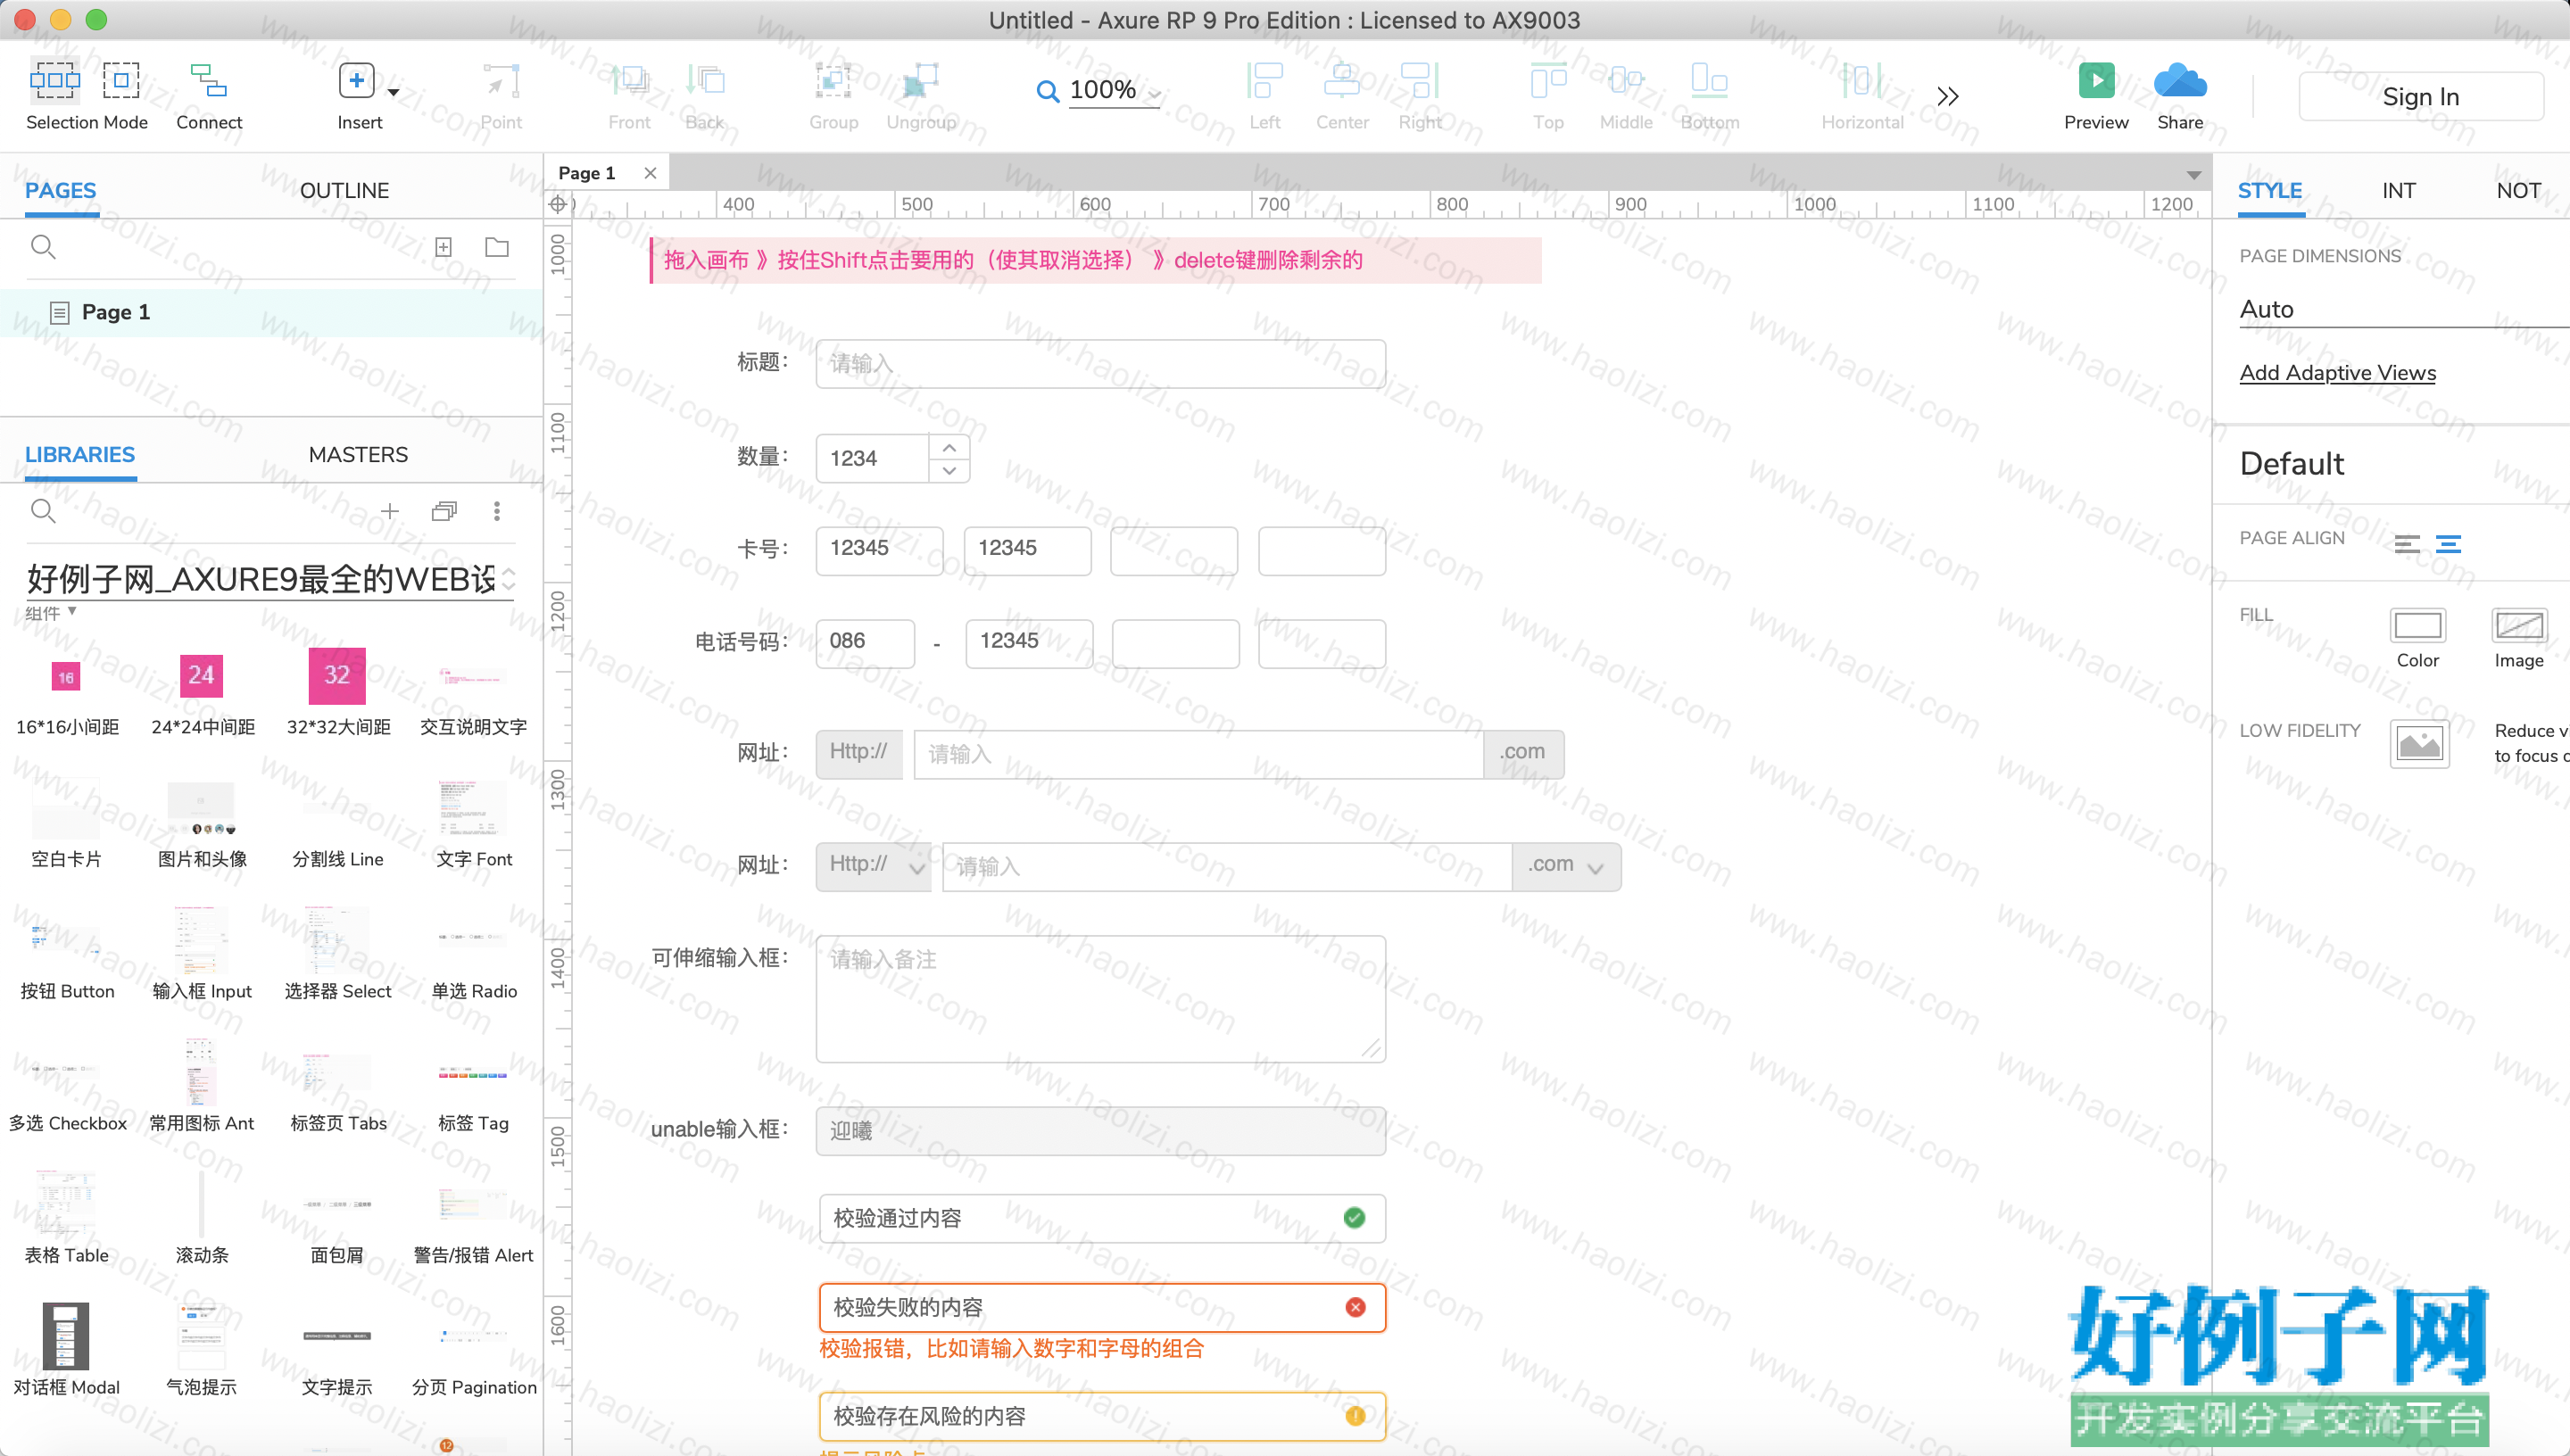Open the Fill Color swatch
This screenshot has height=1456, width=2570.
point(2417,625)
